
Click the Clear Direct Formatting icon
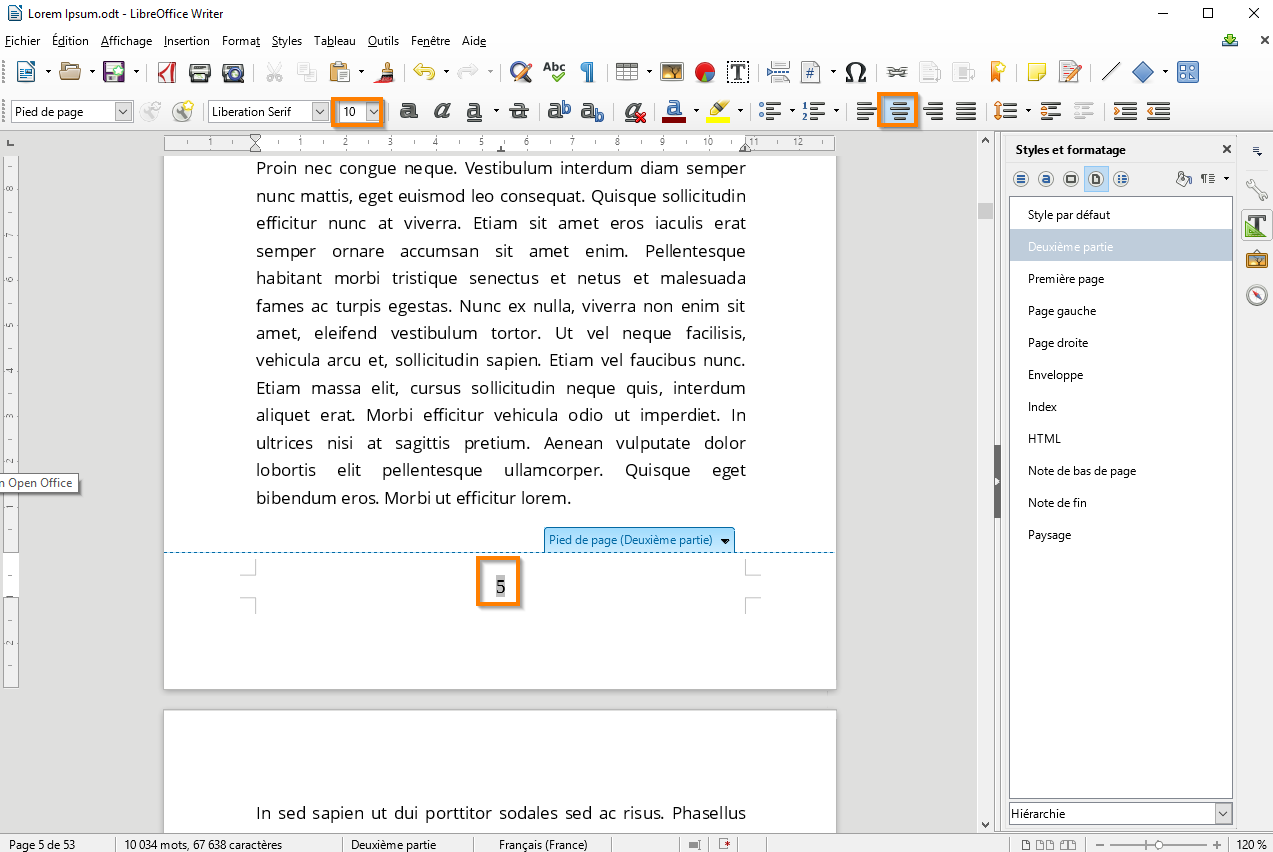634,111
